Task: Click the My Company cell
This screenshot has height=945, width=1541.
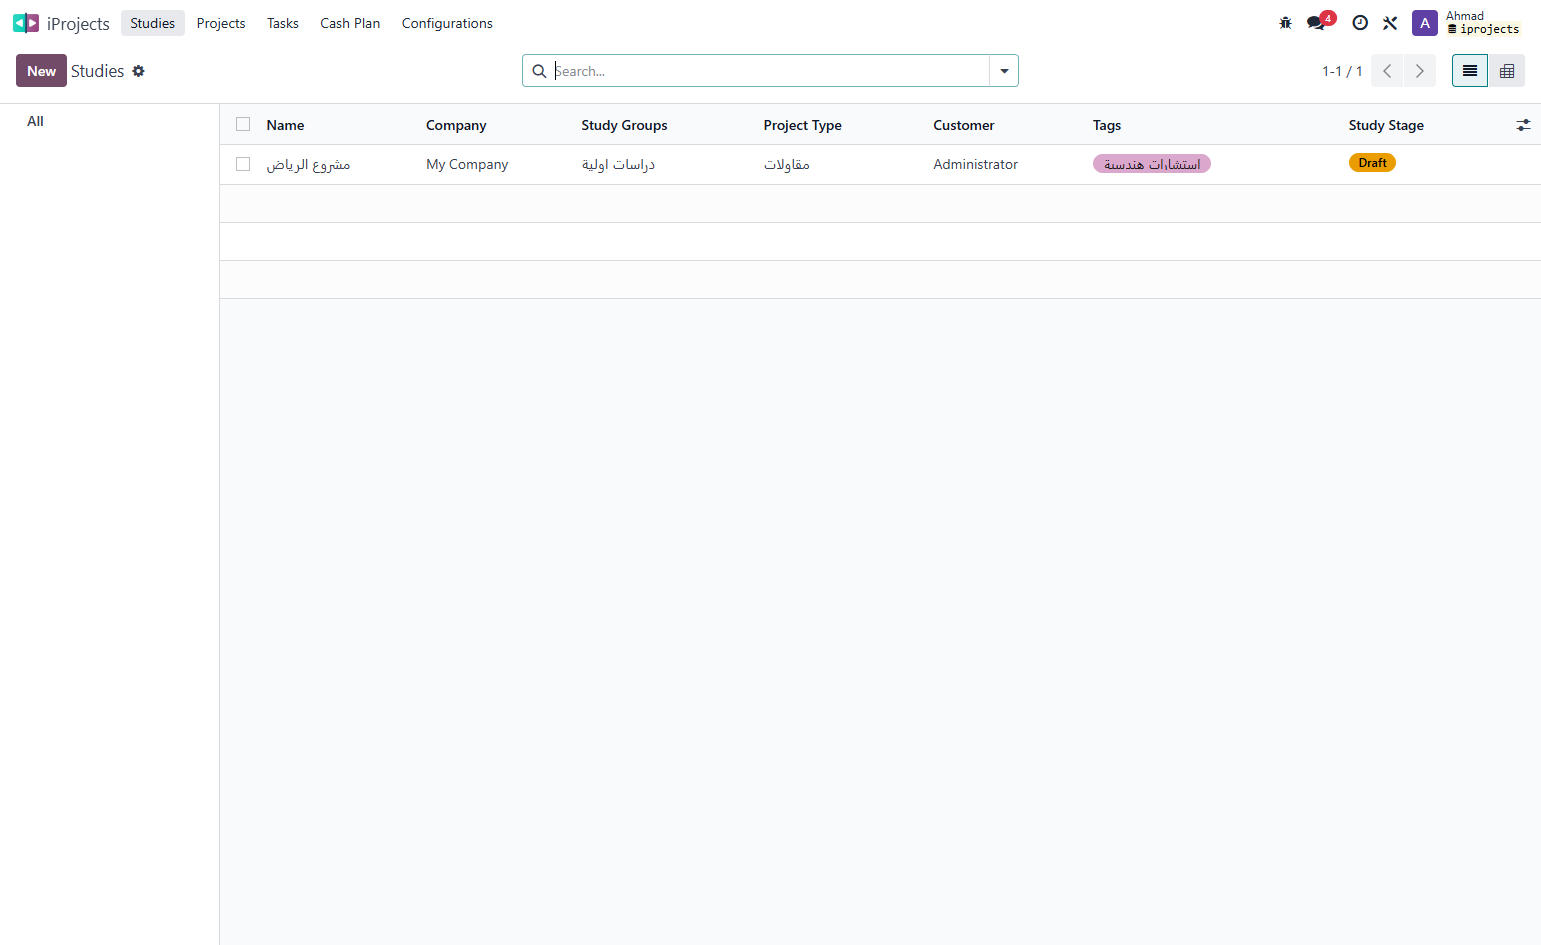Action: [467, 164]
